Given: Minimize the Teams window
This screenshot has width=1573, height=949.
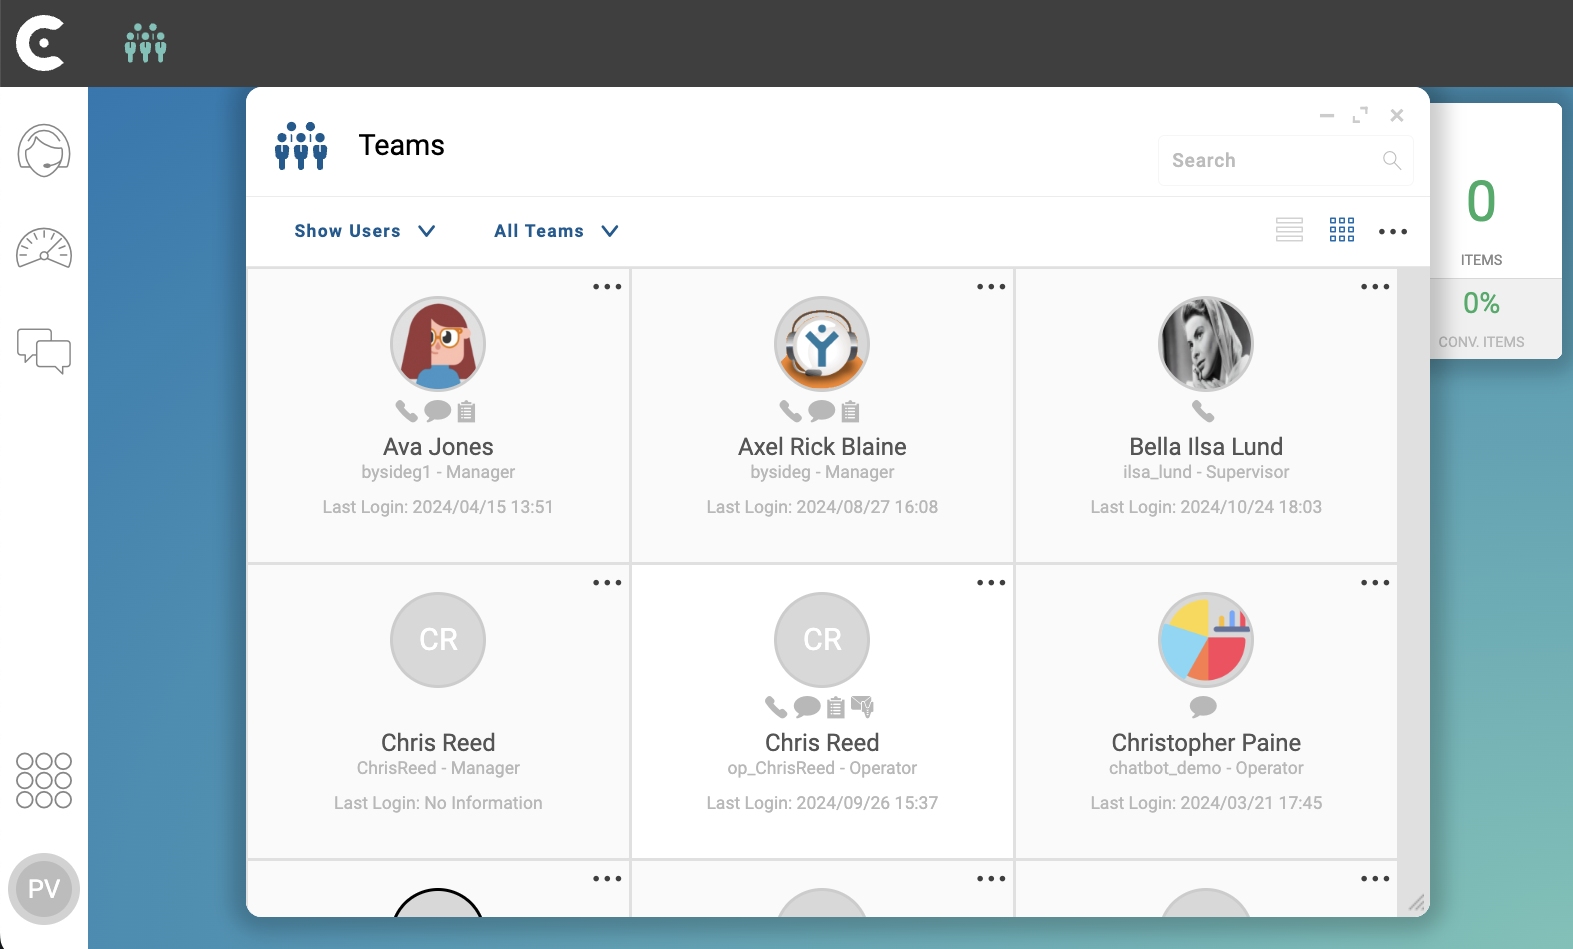Looking at the screenshot, I should (1327, 116).
